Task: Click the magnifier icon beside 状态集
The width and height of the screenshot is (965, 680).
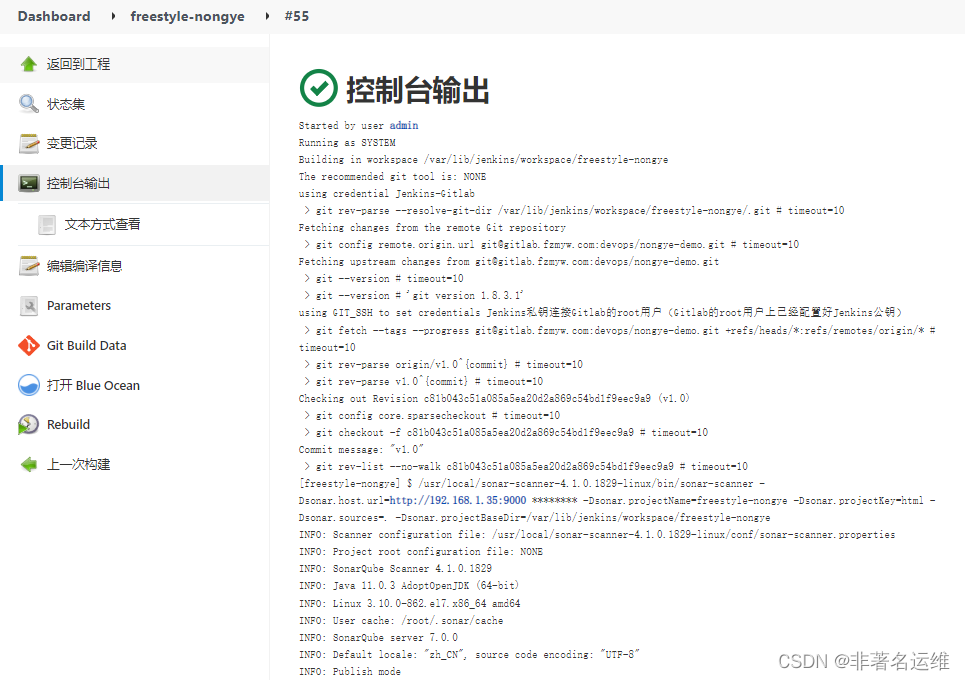Action: pos(28,104)
